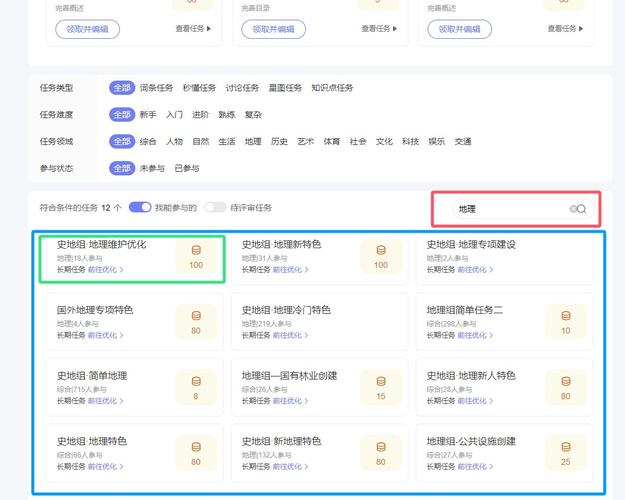This screenshot has height=500, width=625.
Task: Select the 生活 task field
Action: [227, 142]
